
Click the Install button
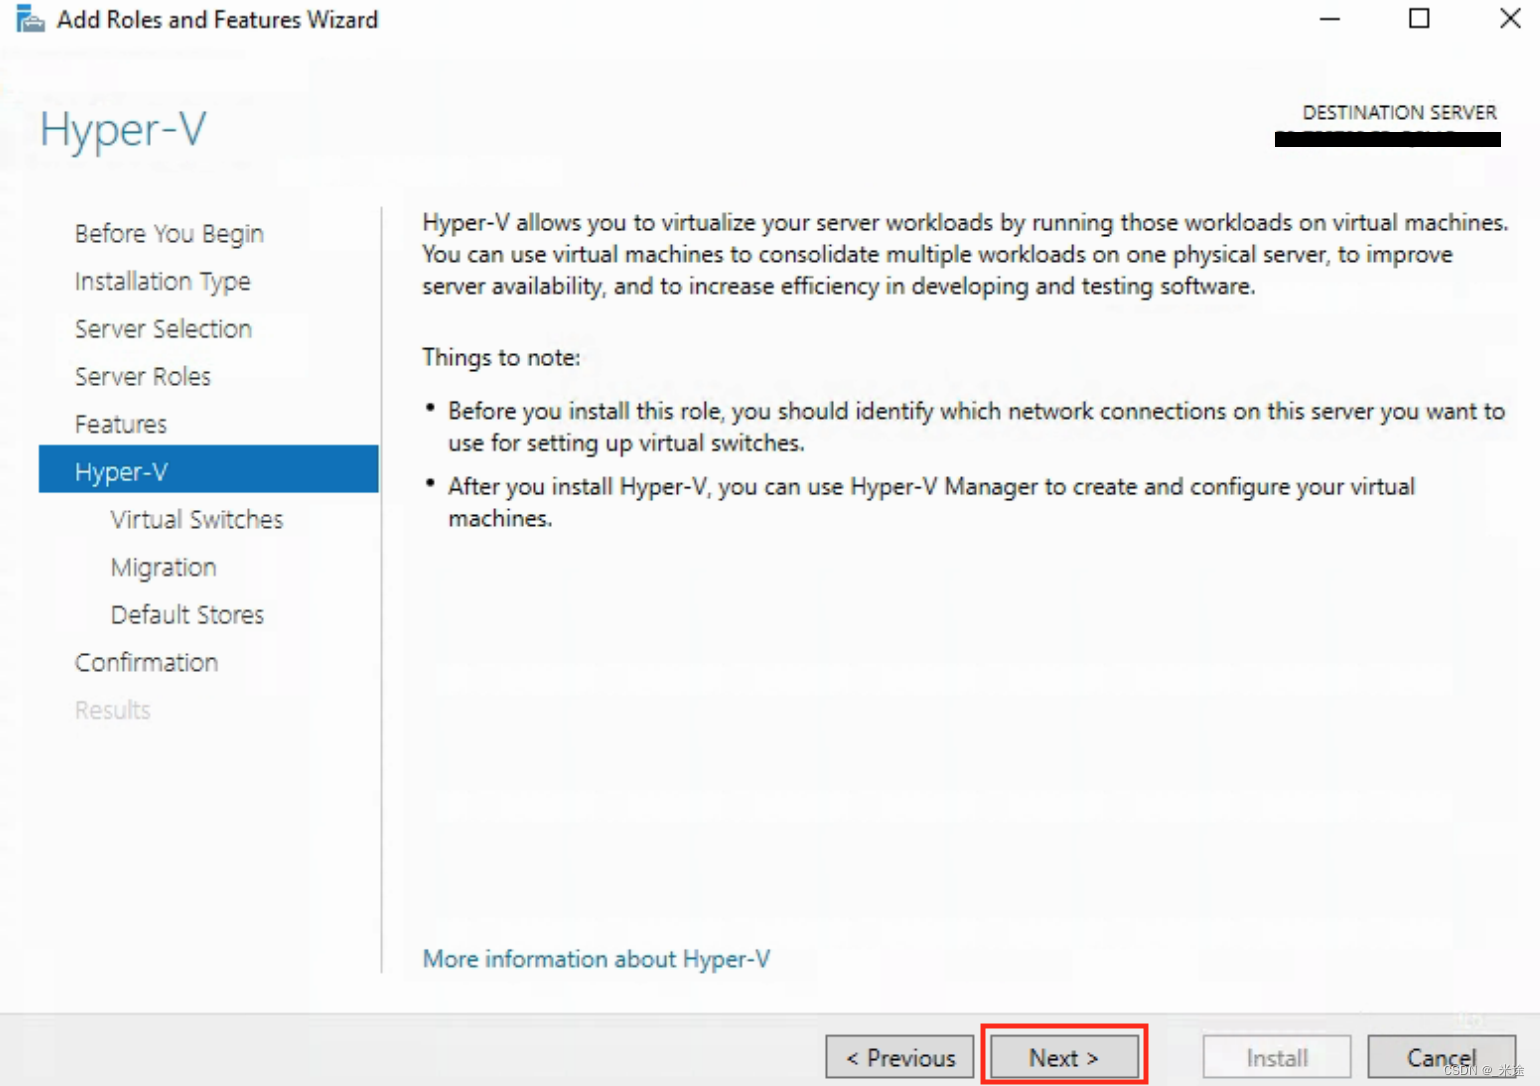pos(1276,1056)
